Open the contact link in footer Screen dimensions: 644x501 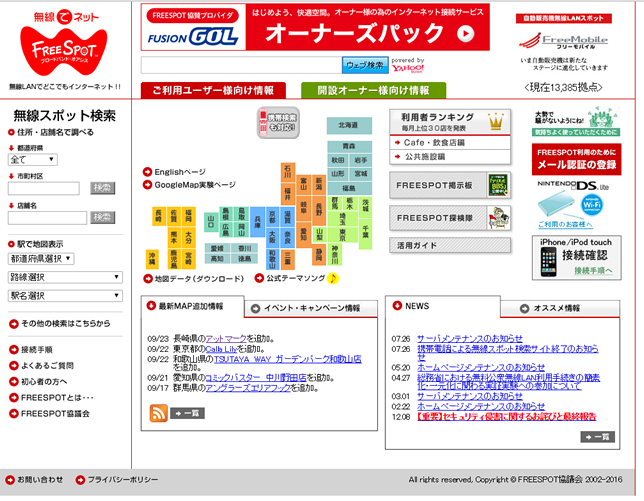coord(34,480)
